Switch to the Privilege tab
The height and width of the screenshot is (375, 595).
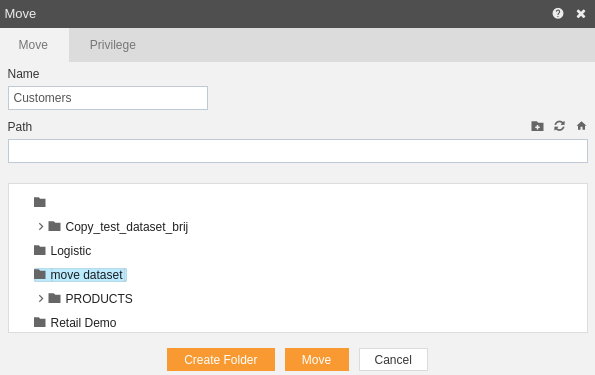pos(113,45)
